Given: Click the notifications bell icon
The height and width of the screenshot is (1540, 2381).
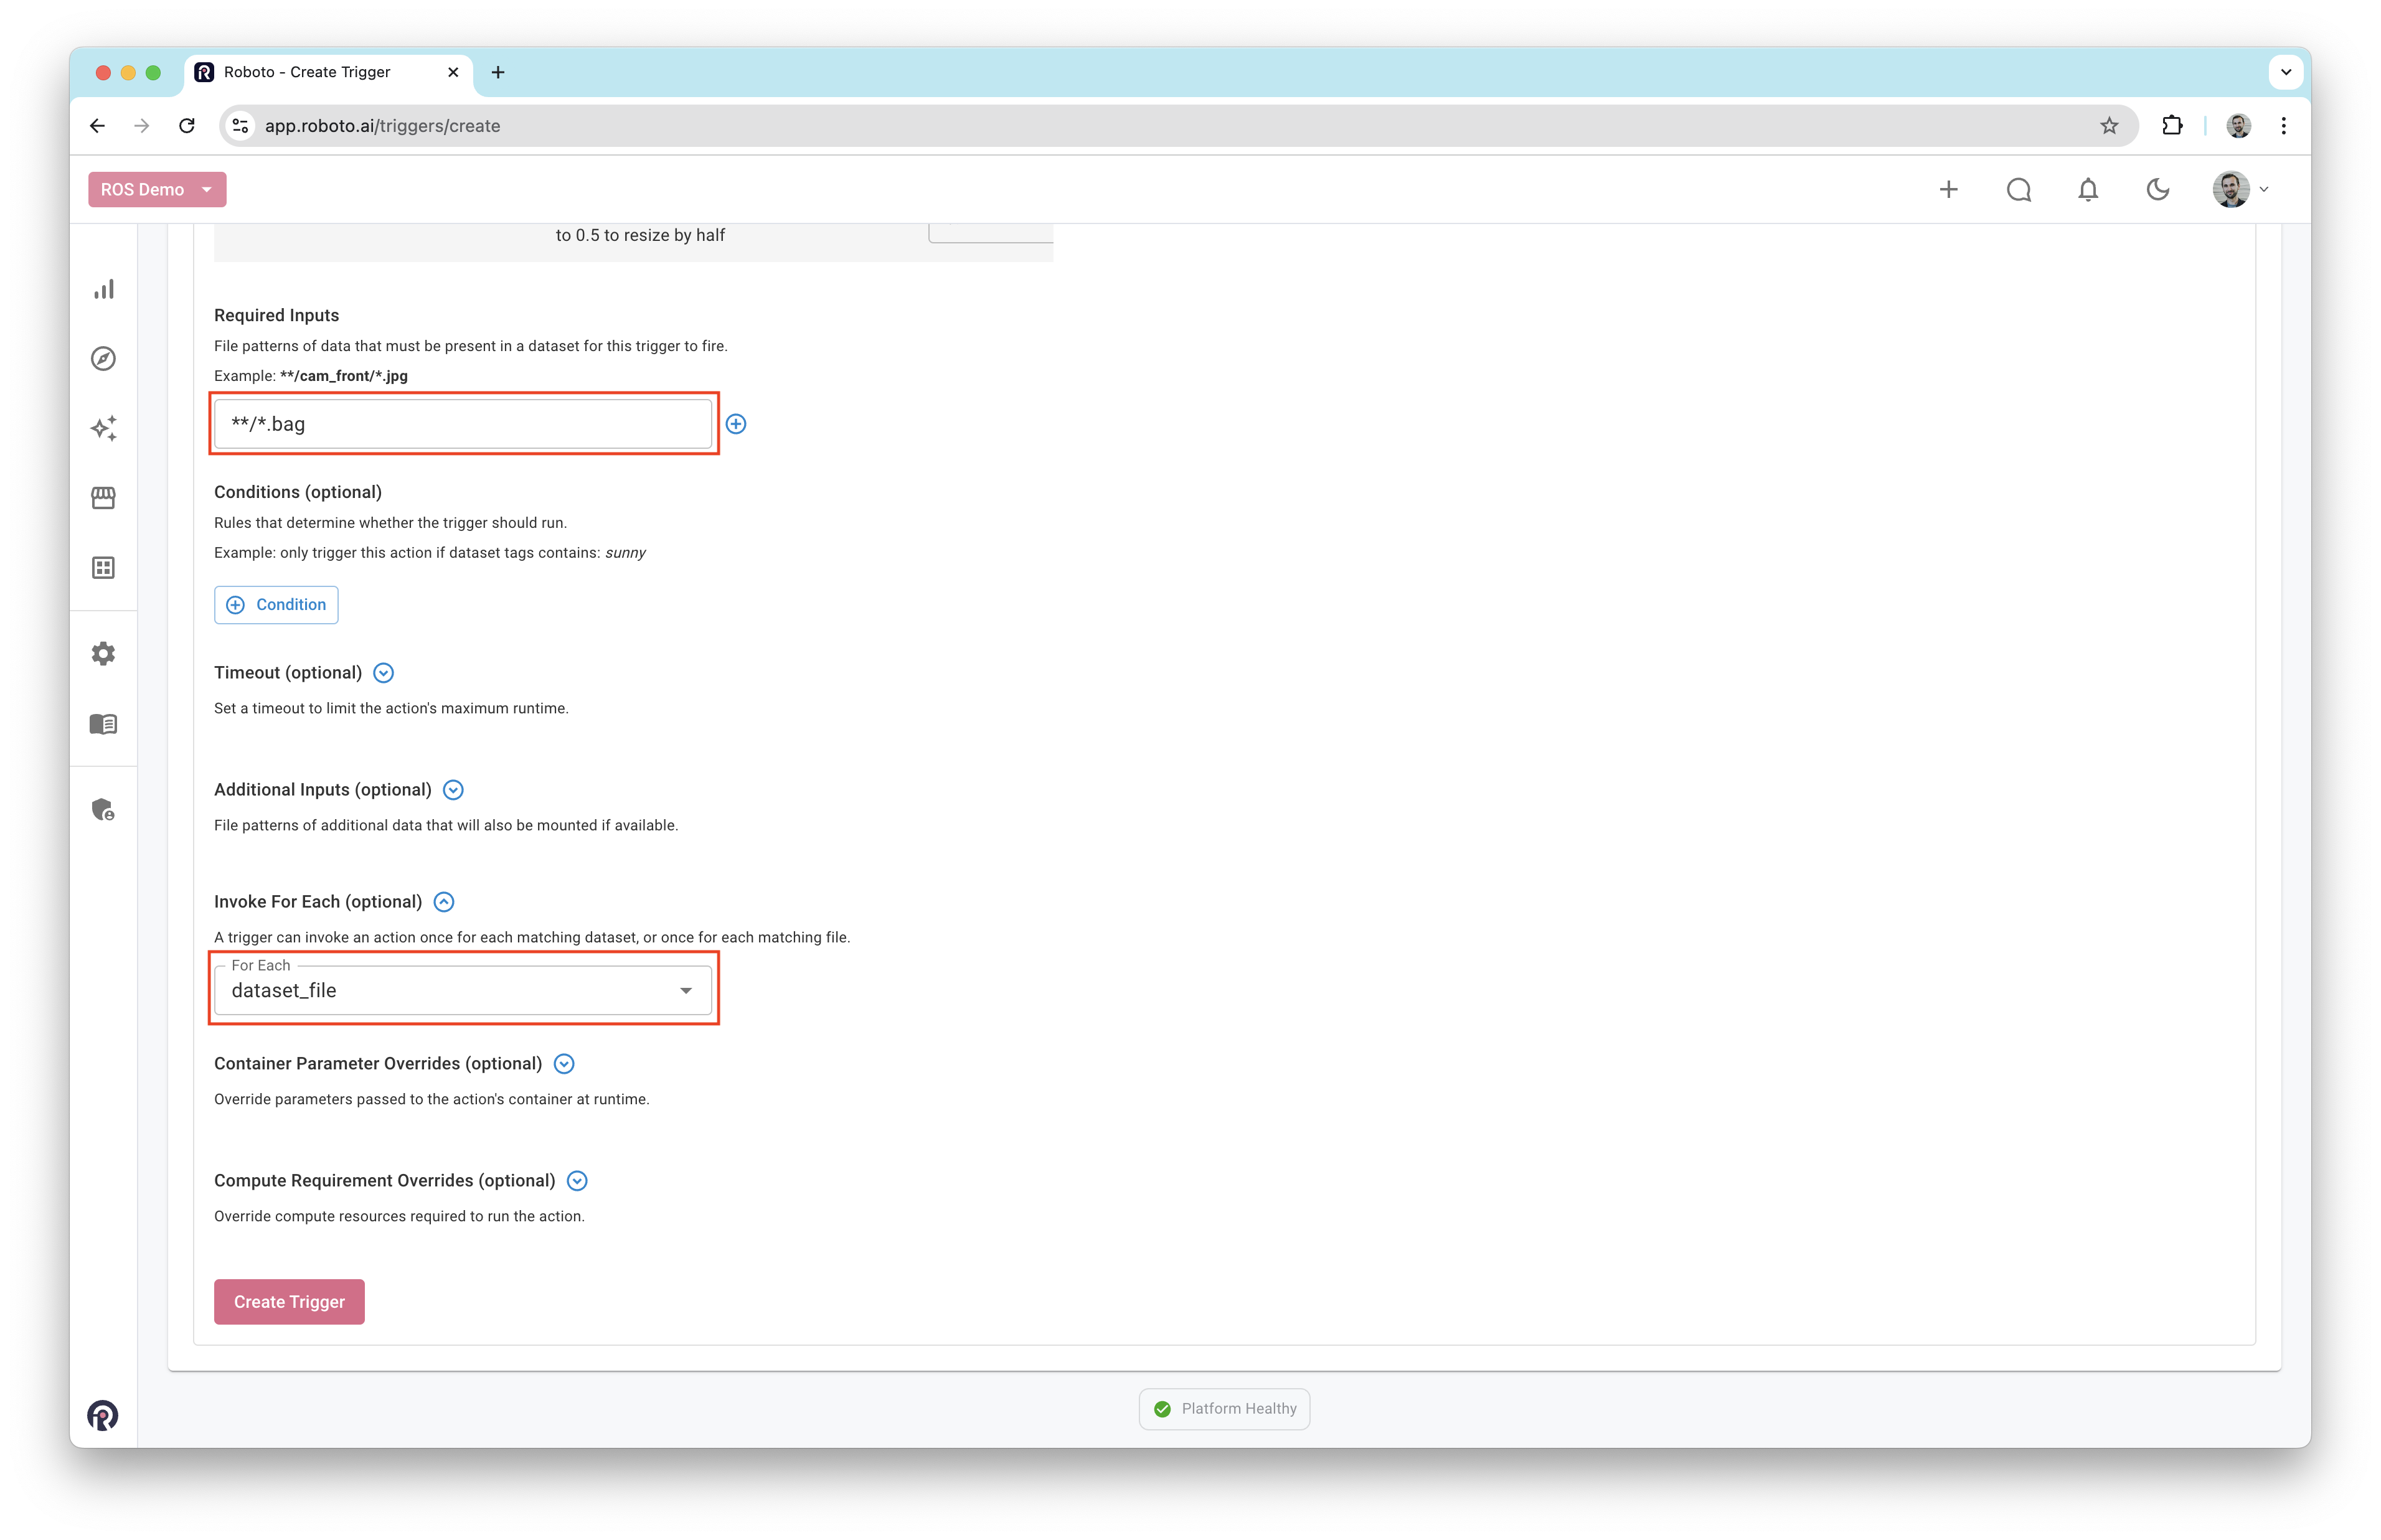Looking at the screenshot, I should tap(2088, 190).
